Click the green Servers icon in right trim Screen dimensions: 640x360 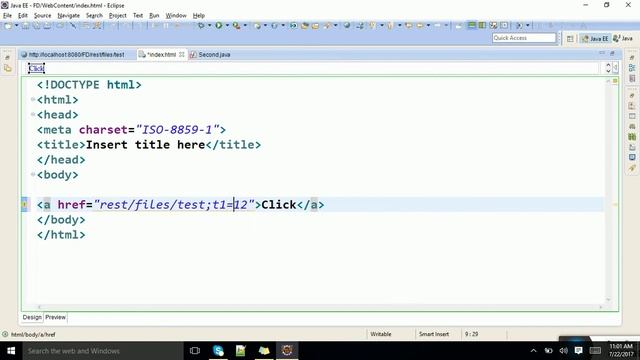(632, 137)
